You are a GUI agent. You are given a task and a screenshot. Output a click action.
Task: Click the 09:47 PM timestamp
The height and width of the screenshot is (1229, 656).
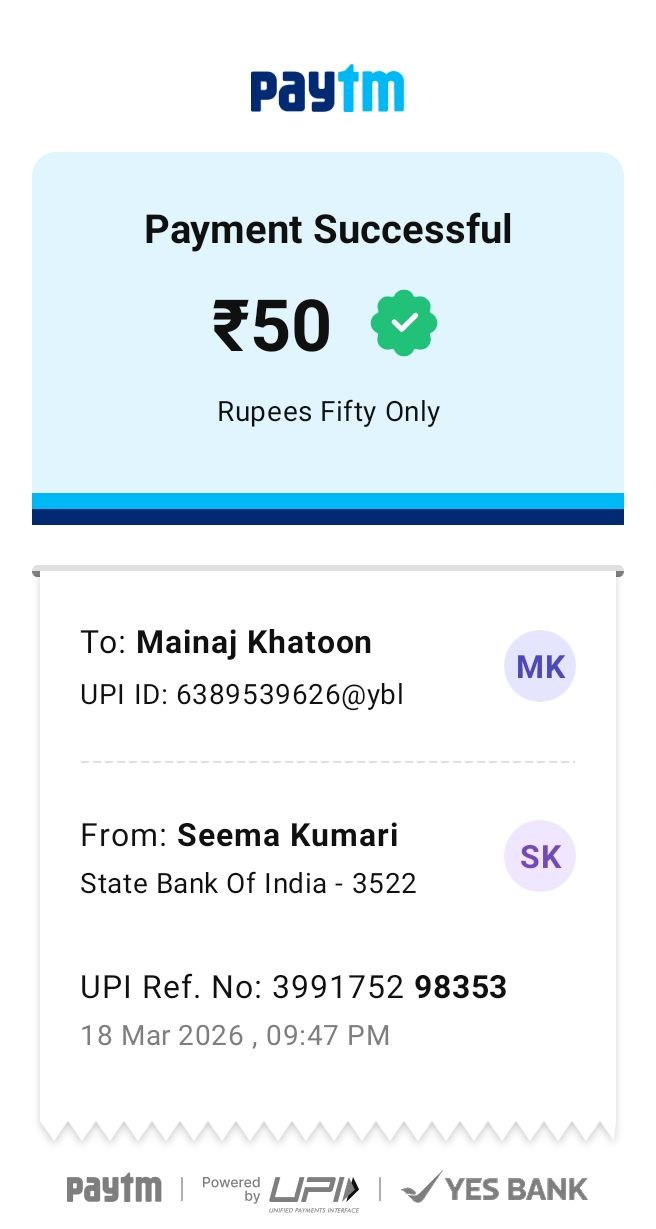pyautogui.click(x=328, y=1035)
